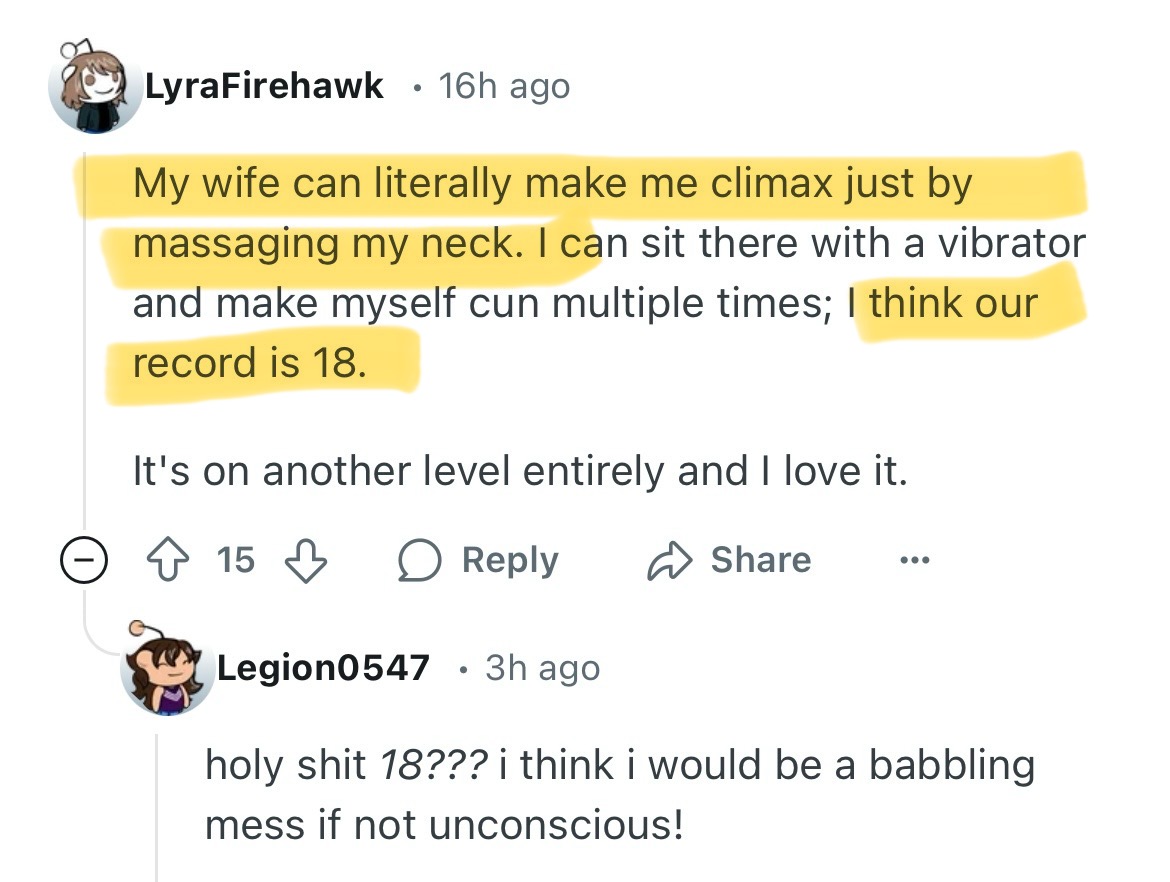Visit the LyraFirehawk username link
1170x882 pixels.
click(264, 86)
